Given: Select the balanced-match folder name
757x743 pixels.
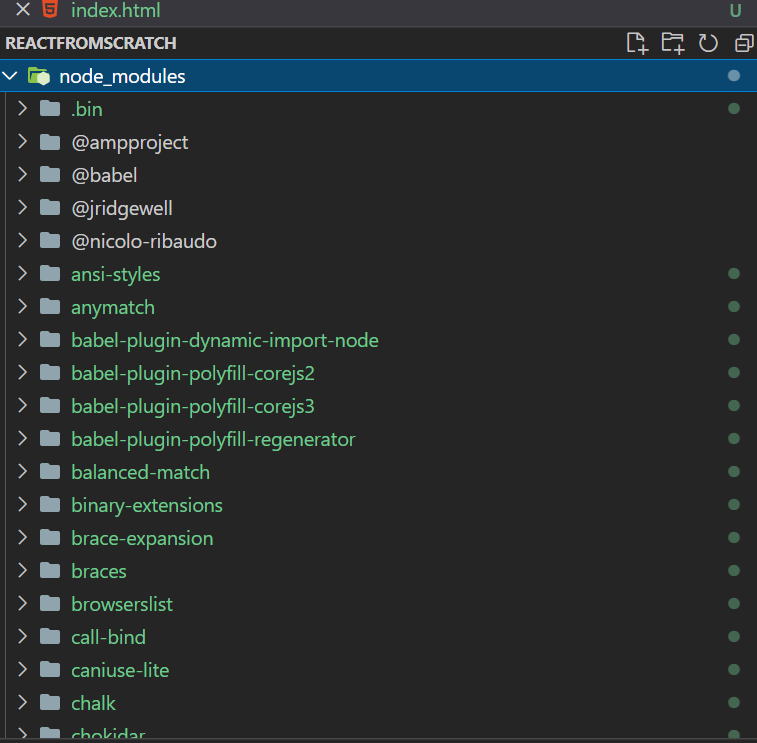Looking at the screenshot, I should (x=140, y=472).
